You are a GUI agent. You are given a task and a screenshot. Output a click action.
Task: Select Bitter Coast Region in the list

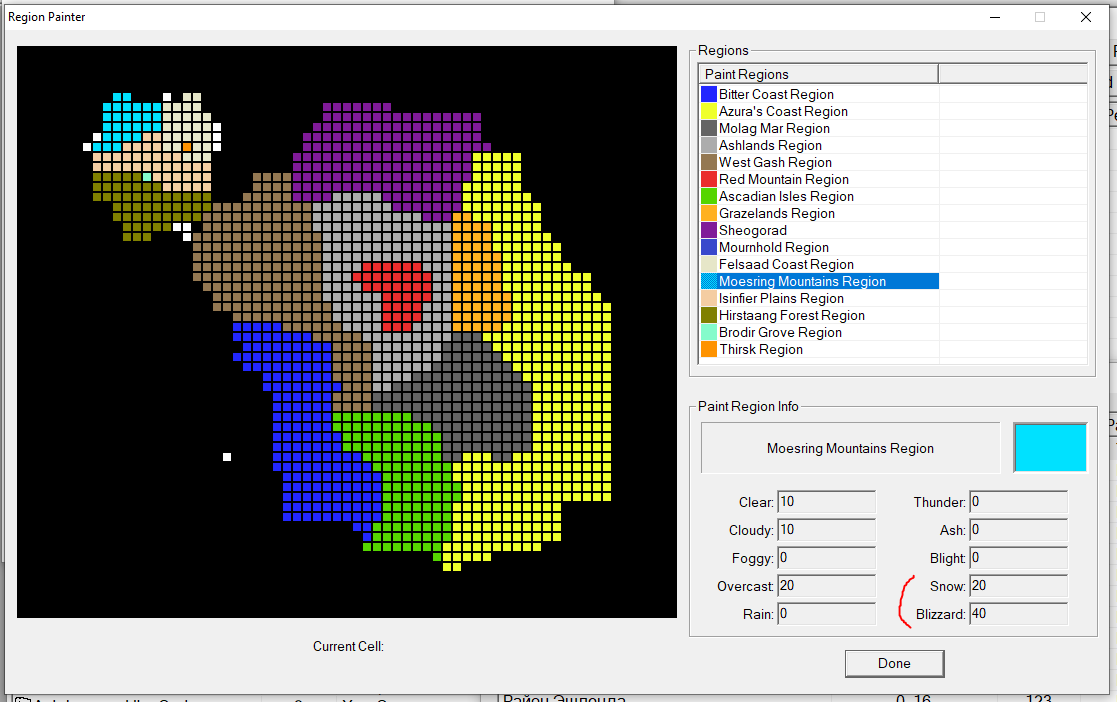tap(776, 94)
